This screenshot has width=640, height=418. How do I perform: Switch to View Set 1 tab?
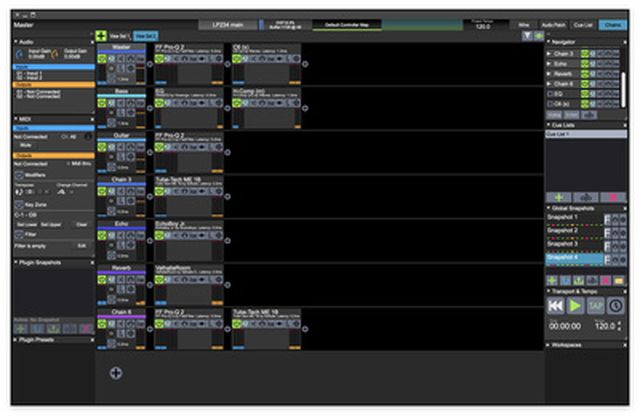(x=119, y=36)
